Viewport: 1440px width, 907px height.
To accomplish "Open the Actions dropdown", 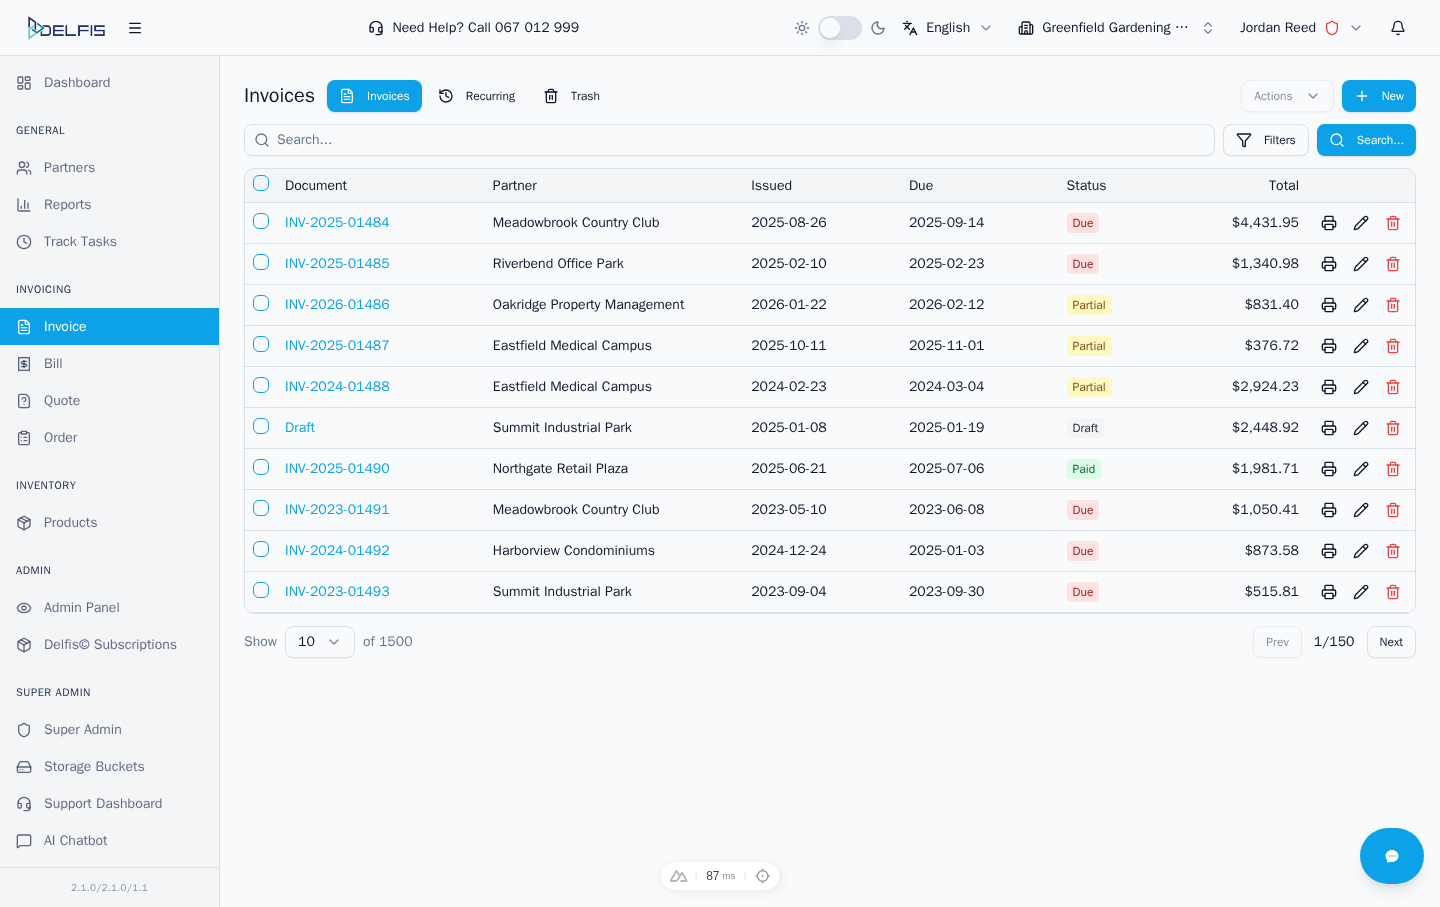I will coord(1286,96).
